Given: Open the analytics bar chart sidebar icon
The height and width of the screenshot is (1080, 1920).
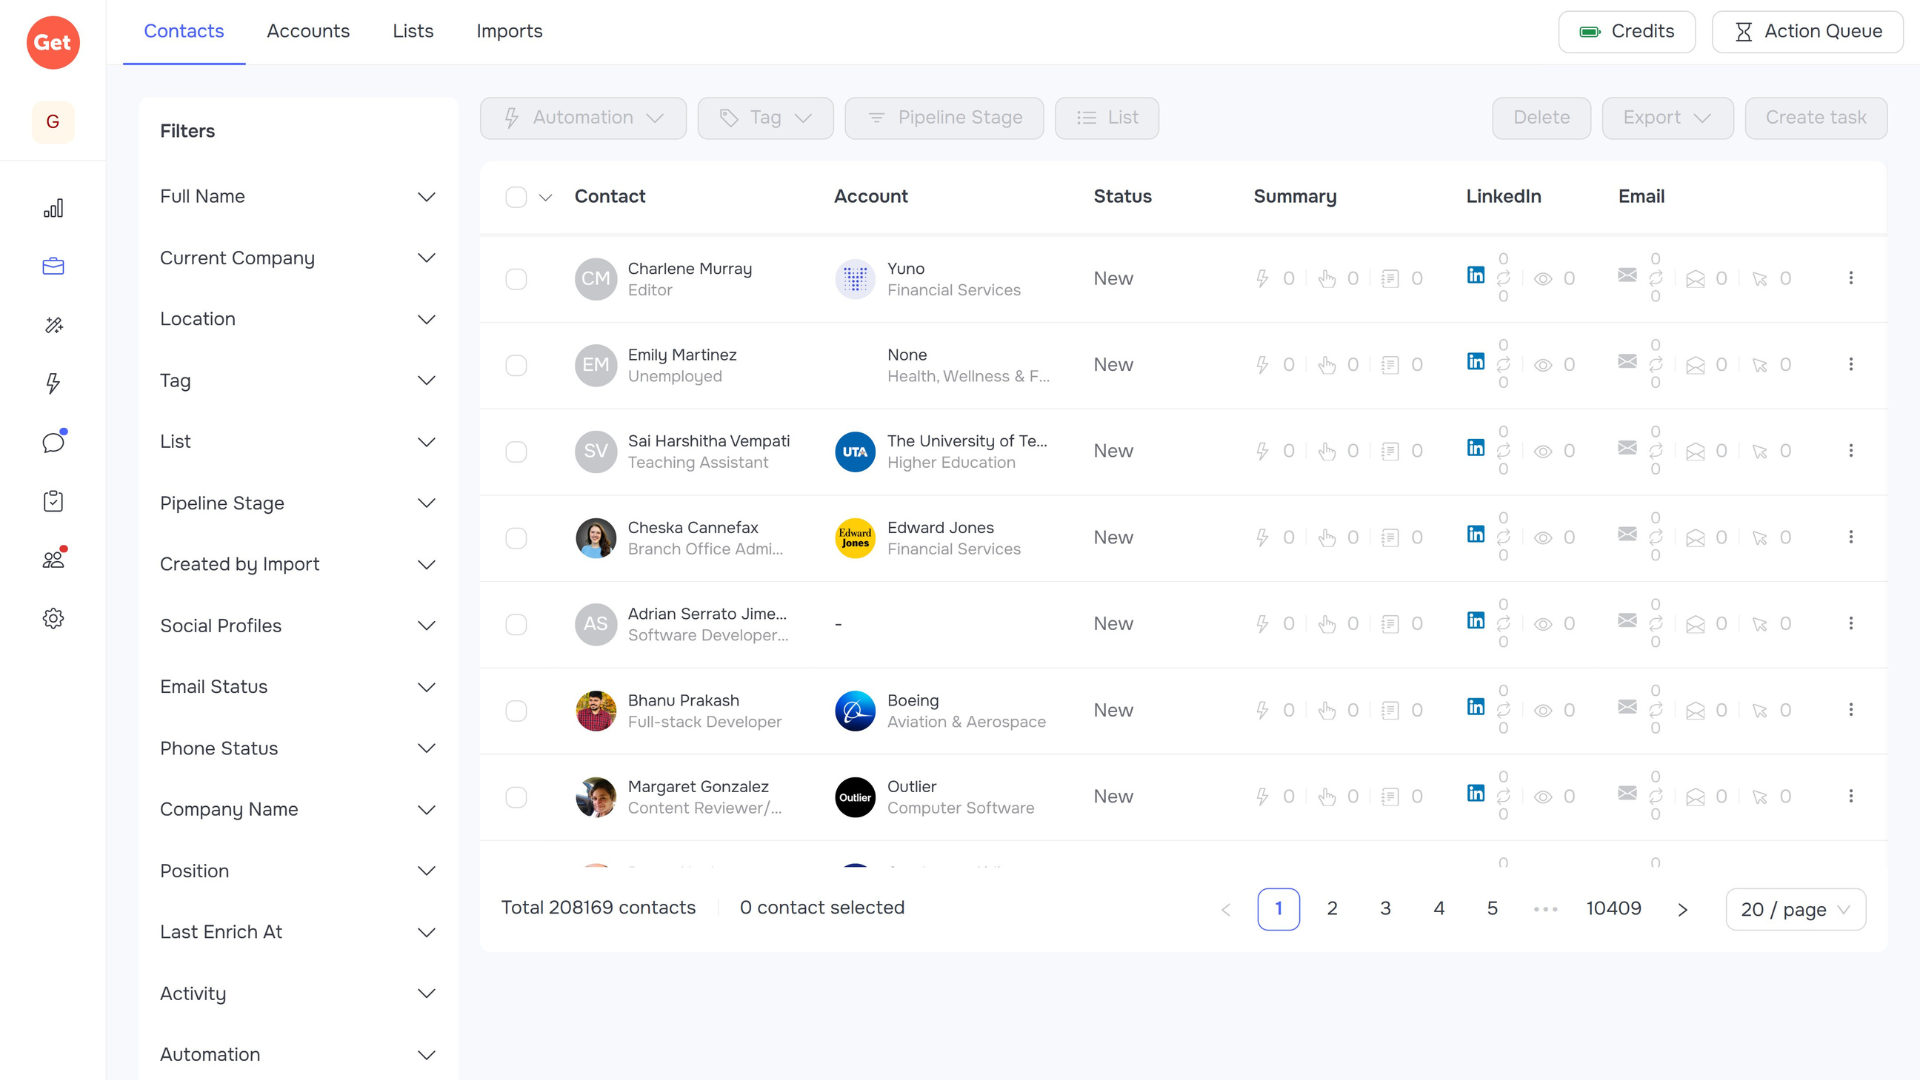Looking at the screenshot, I should coord(53,208).
